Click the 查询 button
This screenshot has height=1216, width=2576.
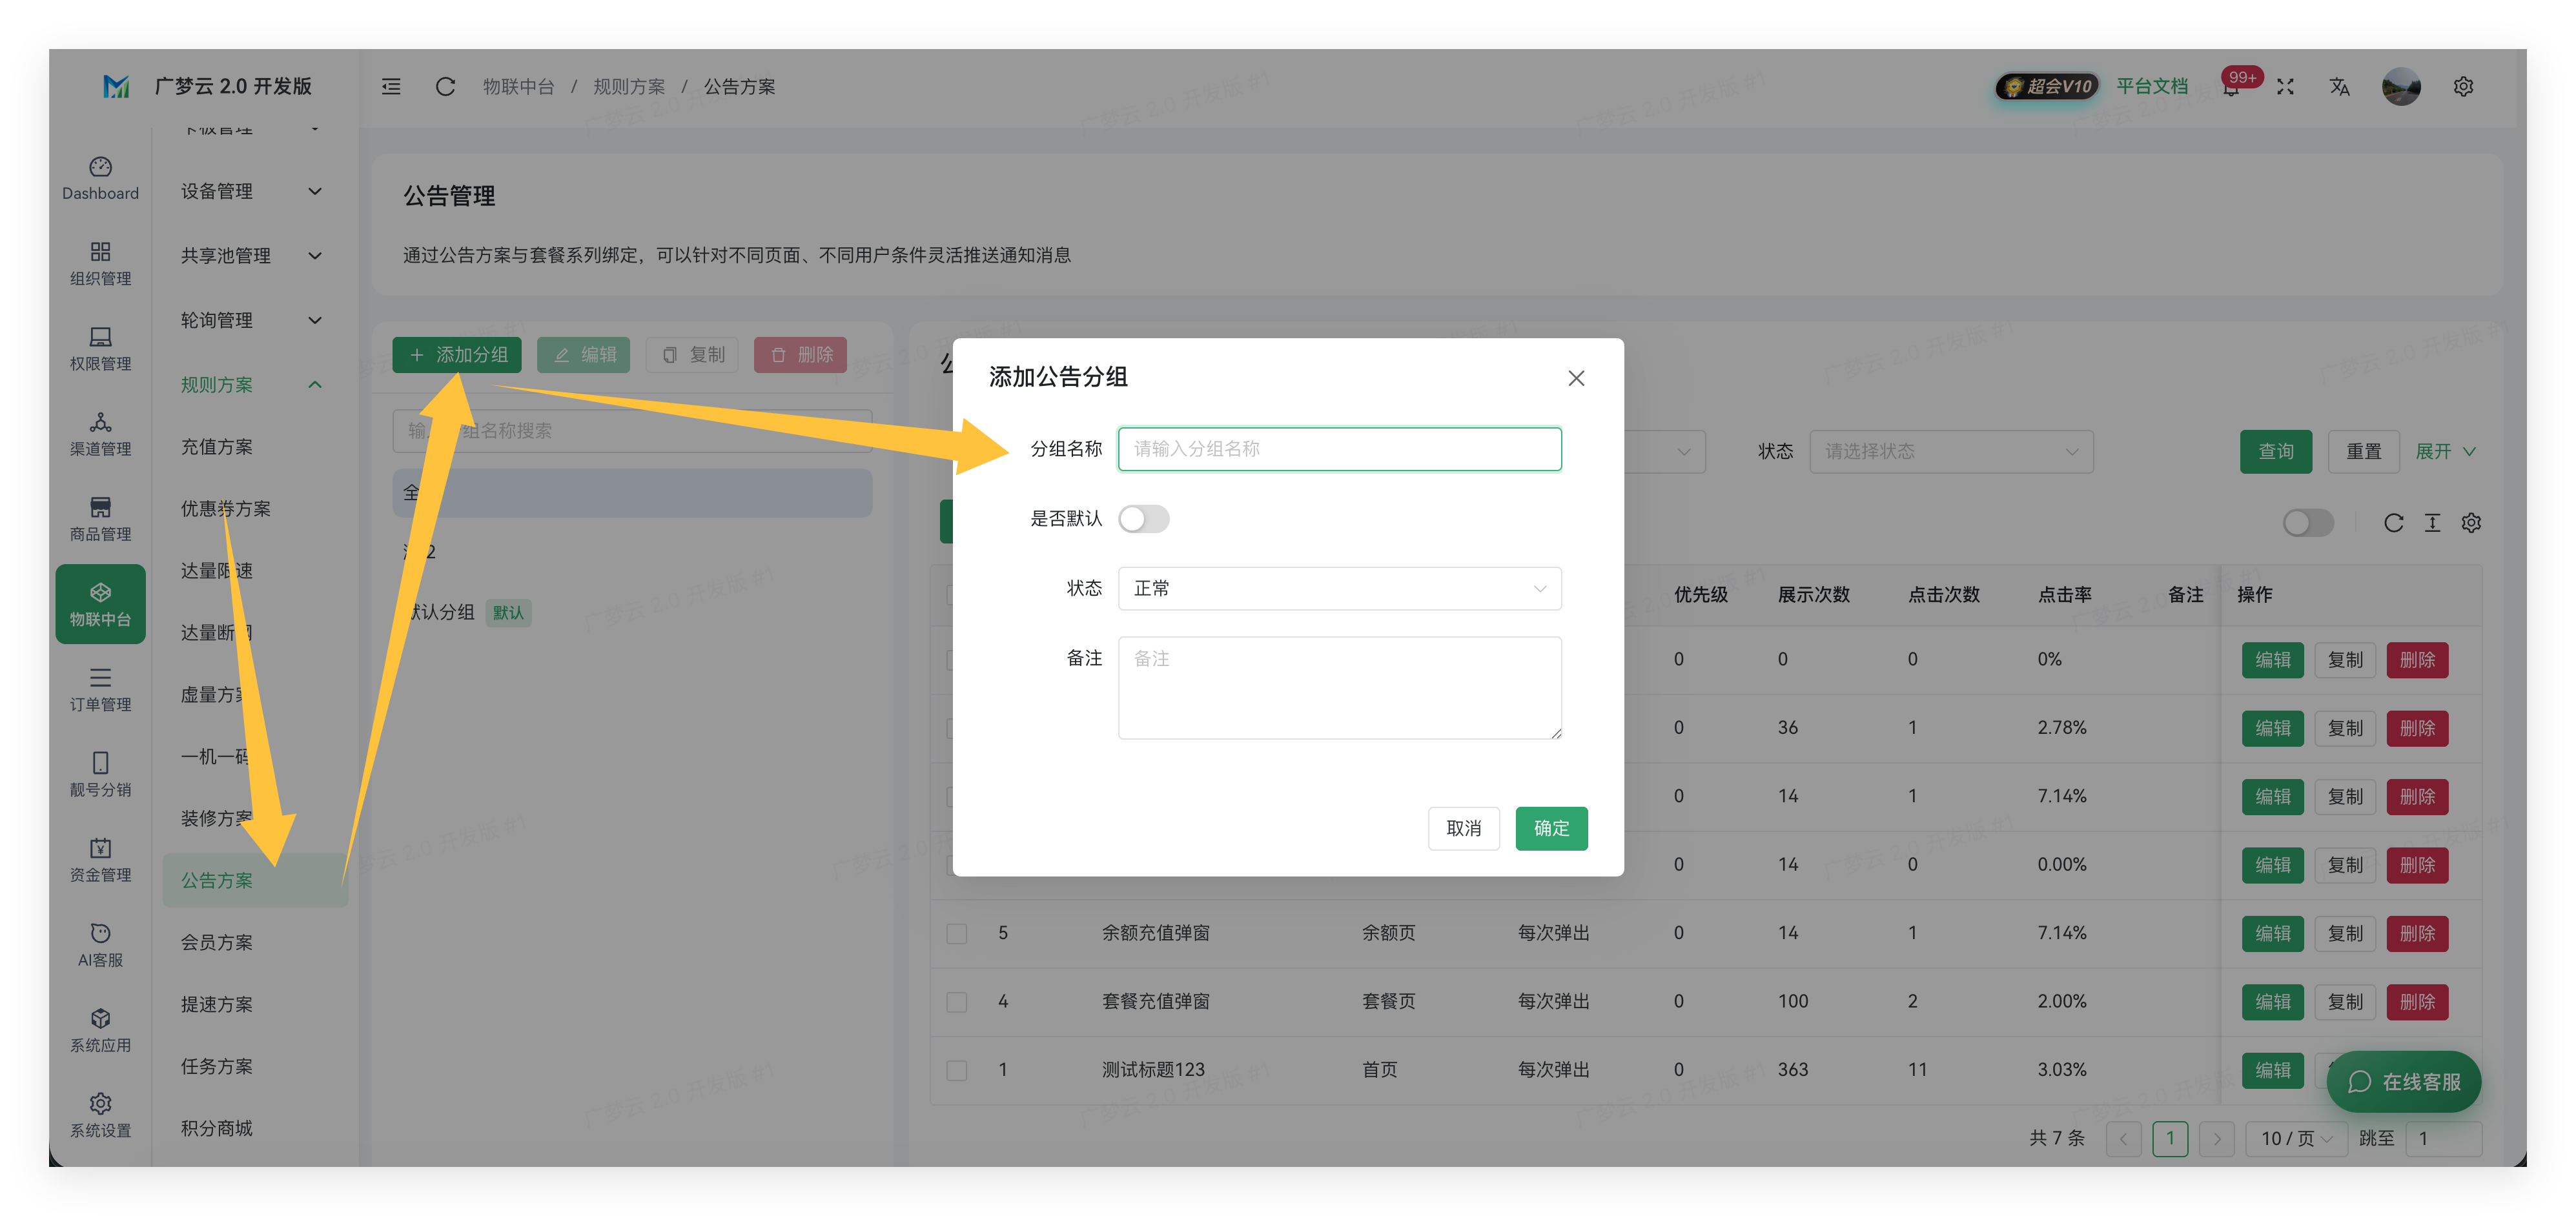2275,451
